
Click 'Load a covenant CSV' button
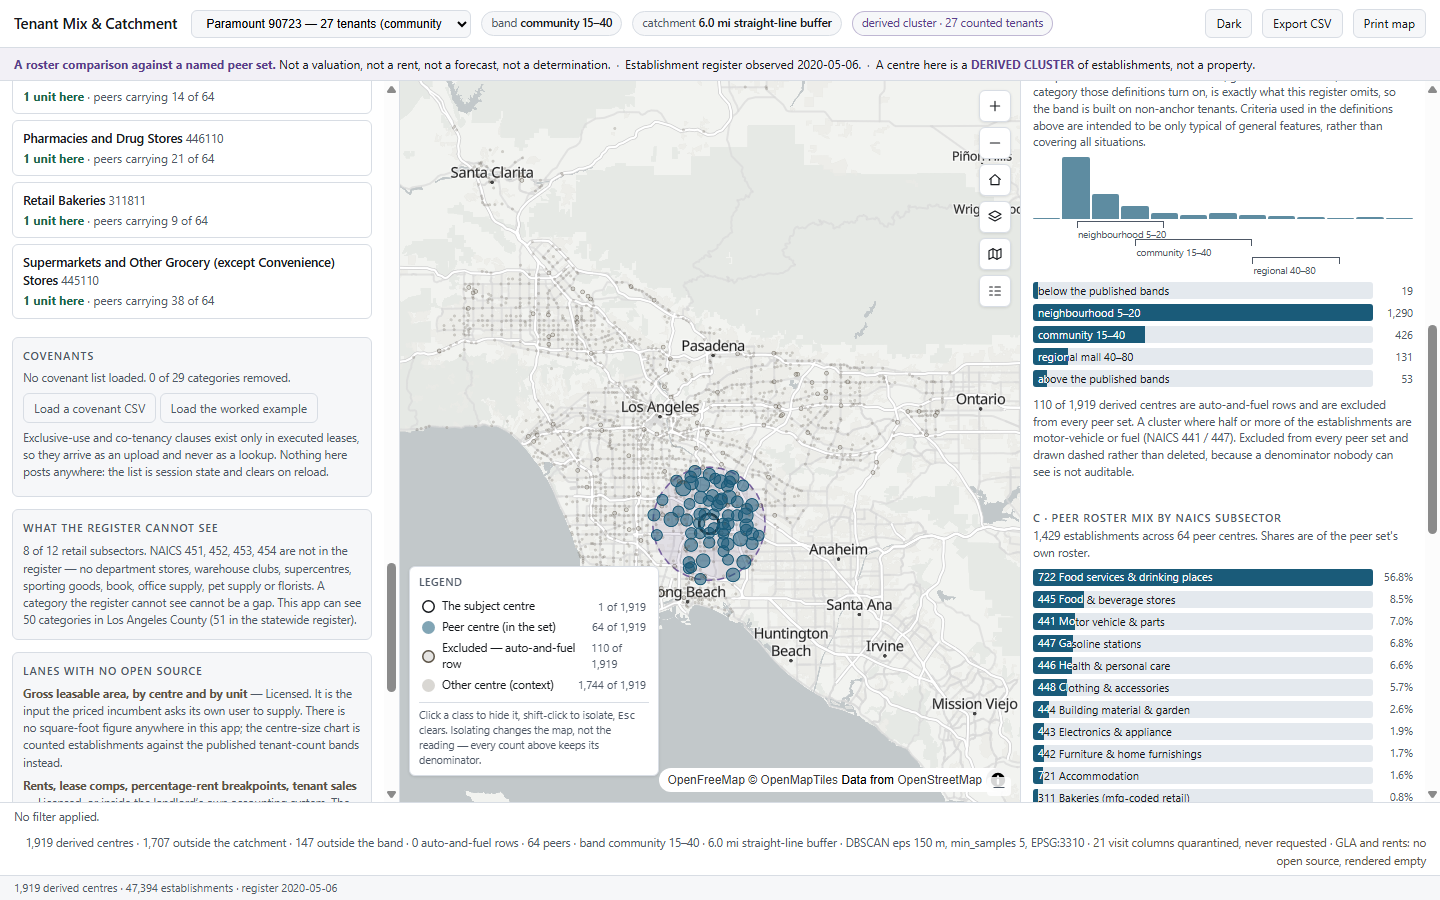tap(90, 409)
